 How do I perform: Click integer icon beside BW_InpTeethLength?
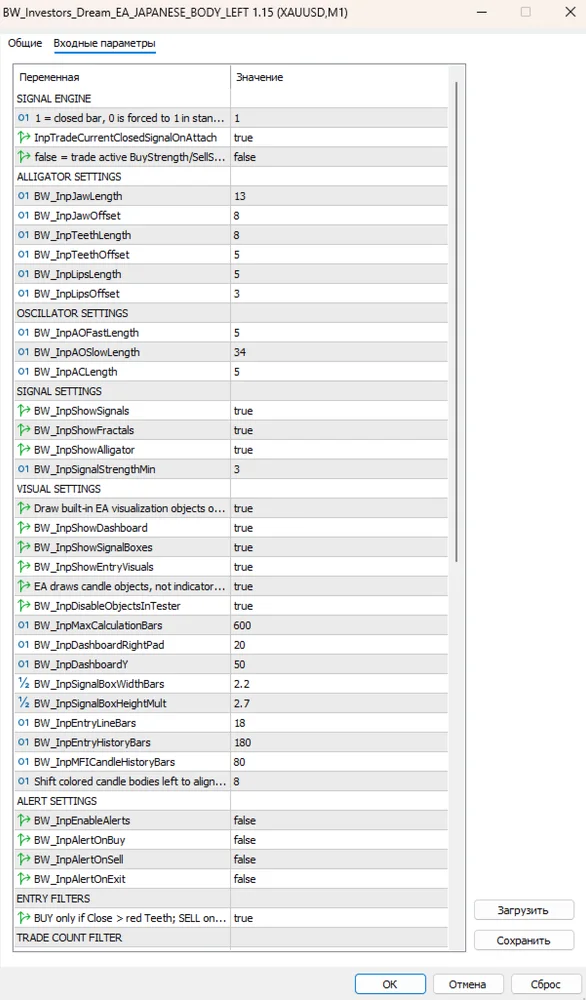24,235
